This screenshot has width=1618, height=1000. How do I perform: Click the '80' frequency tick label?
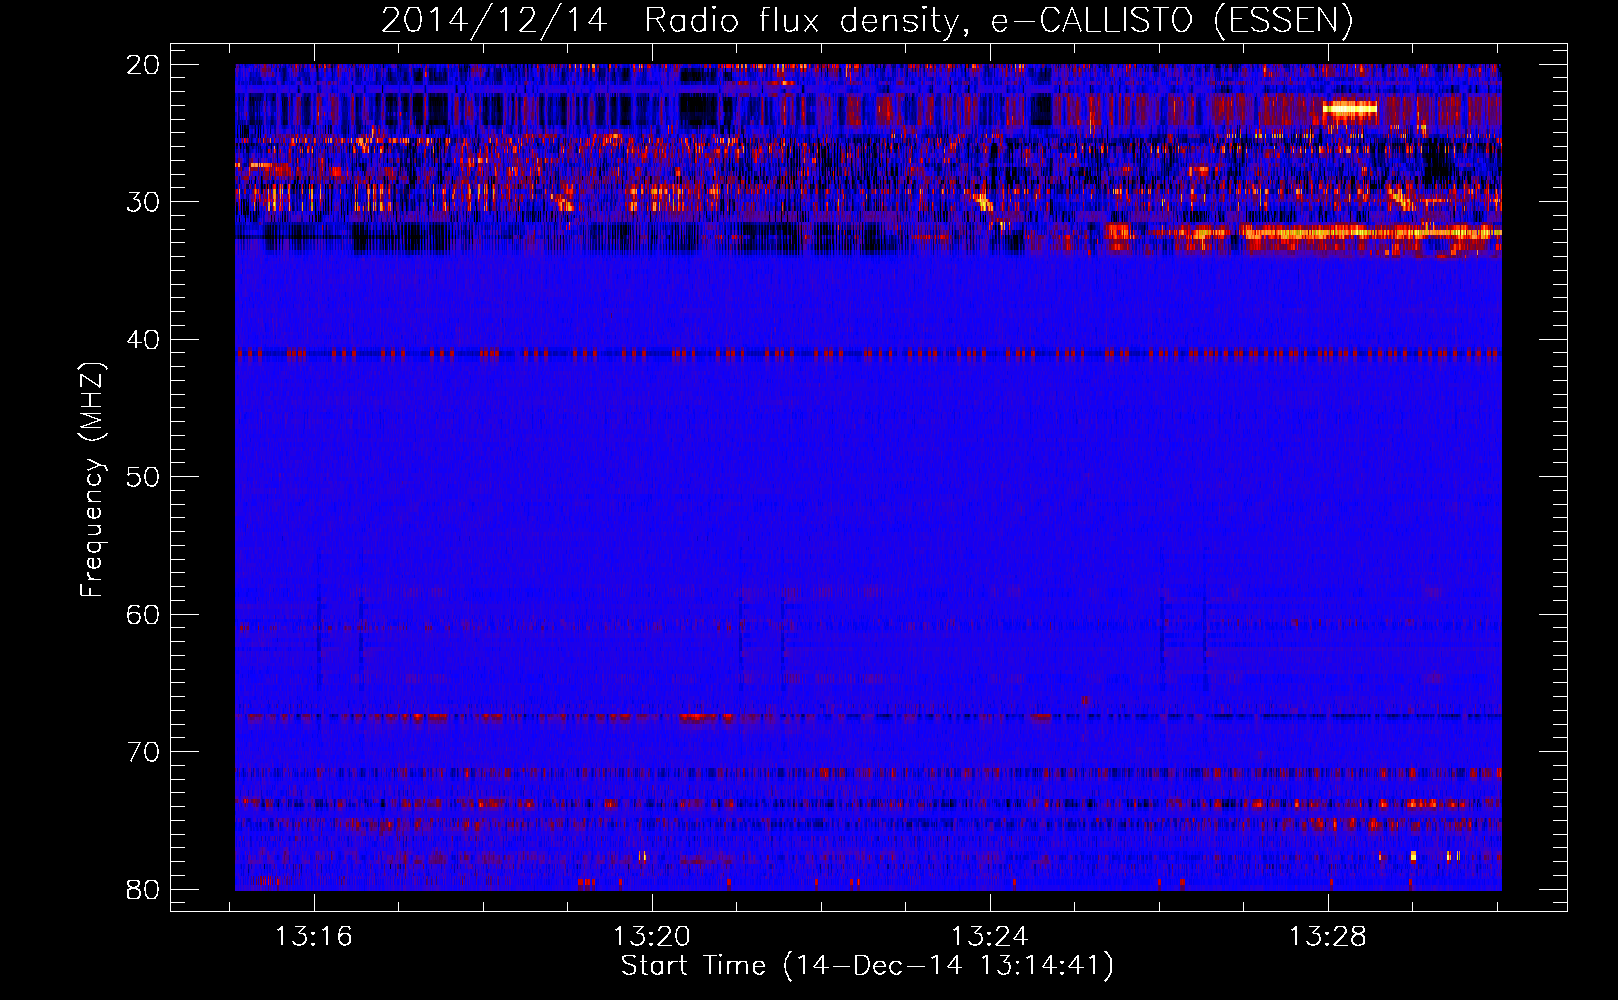(143, 890)
